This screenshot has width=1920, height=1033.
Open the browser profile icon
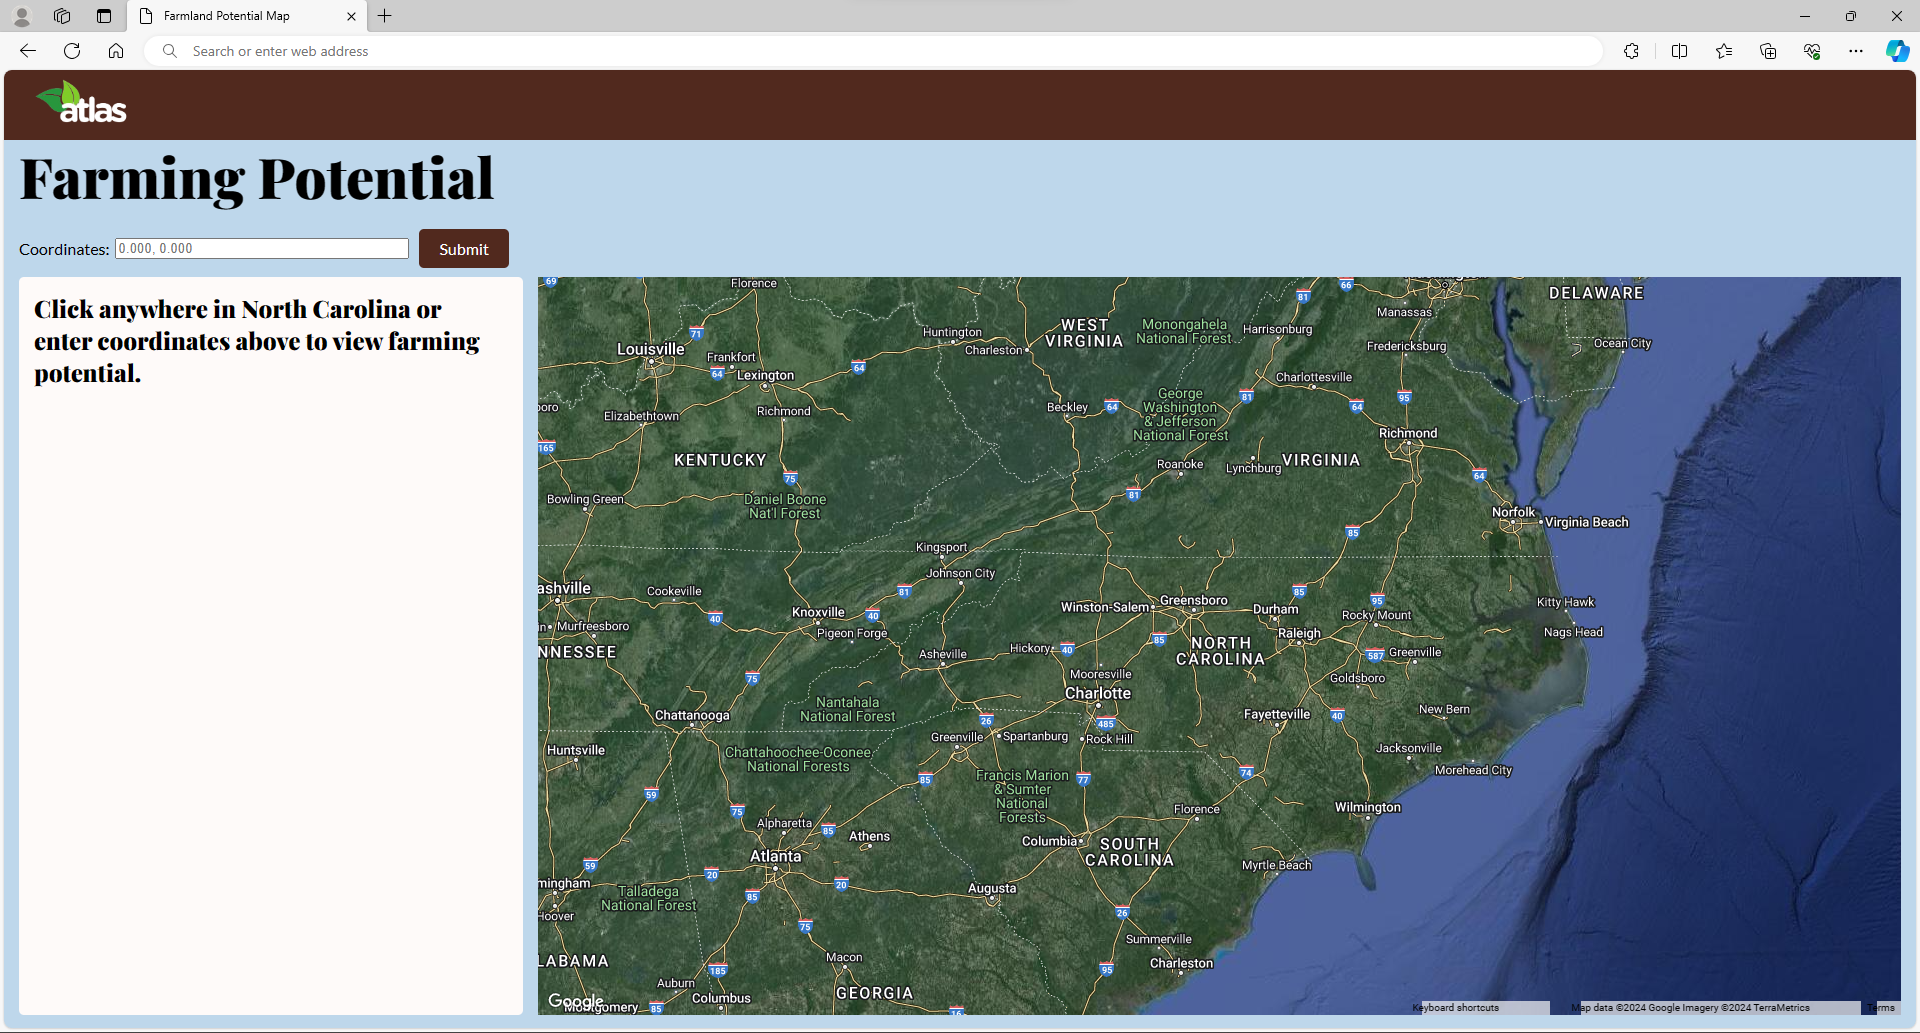point(22,16)
